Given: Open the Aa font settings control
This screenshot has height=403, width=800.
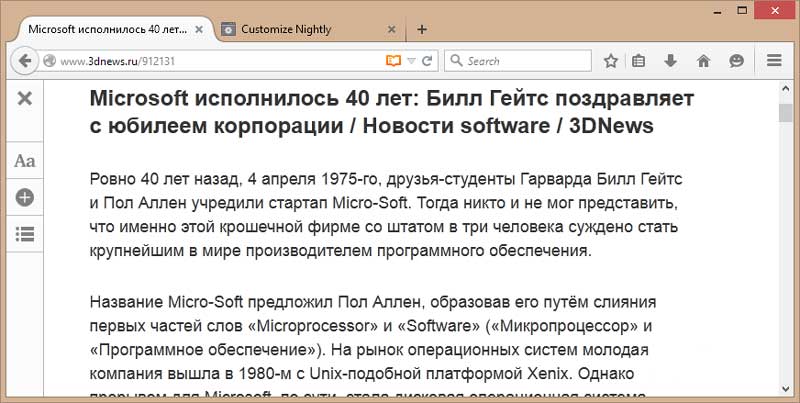Looking at the screenshot, I should coord(24,161).
